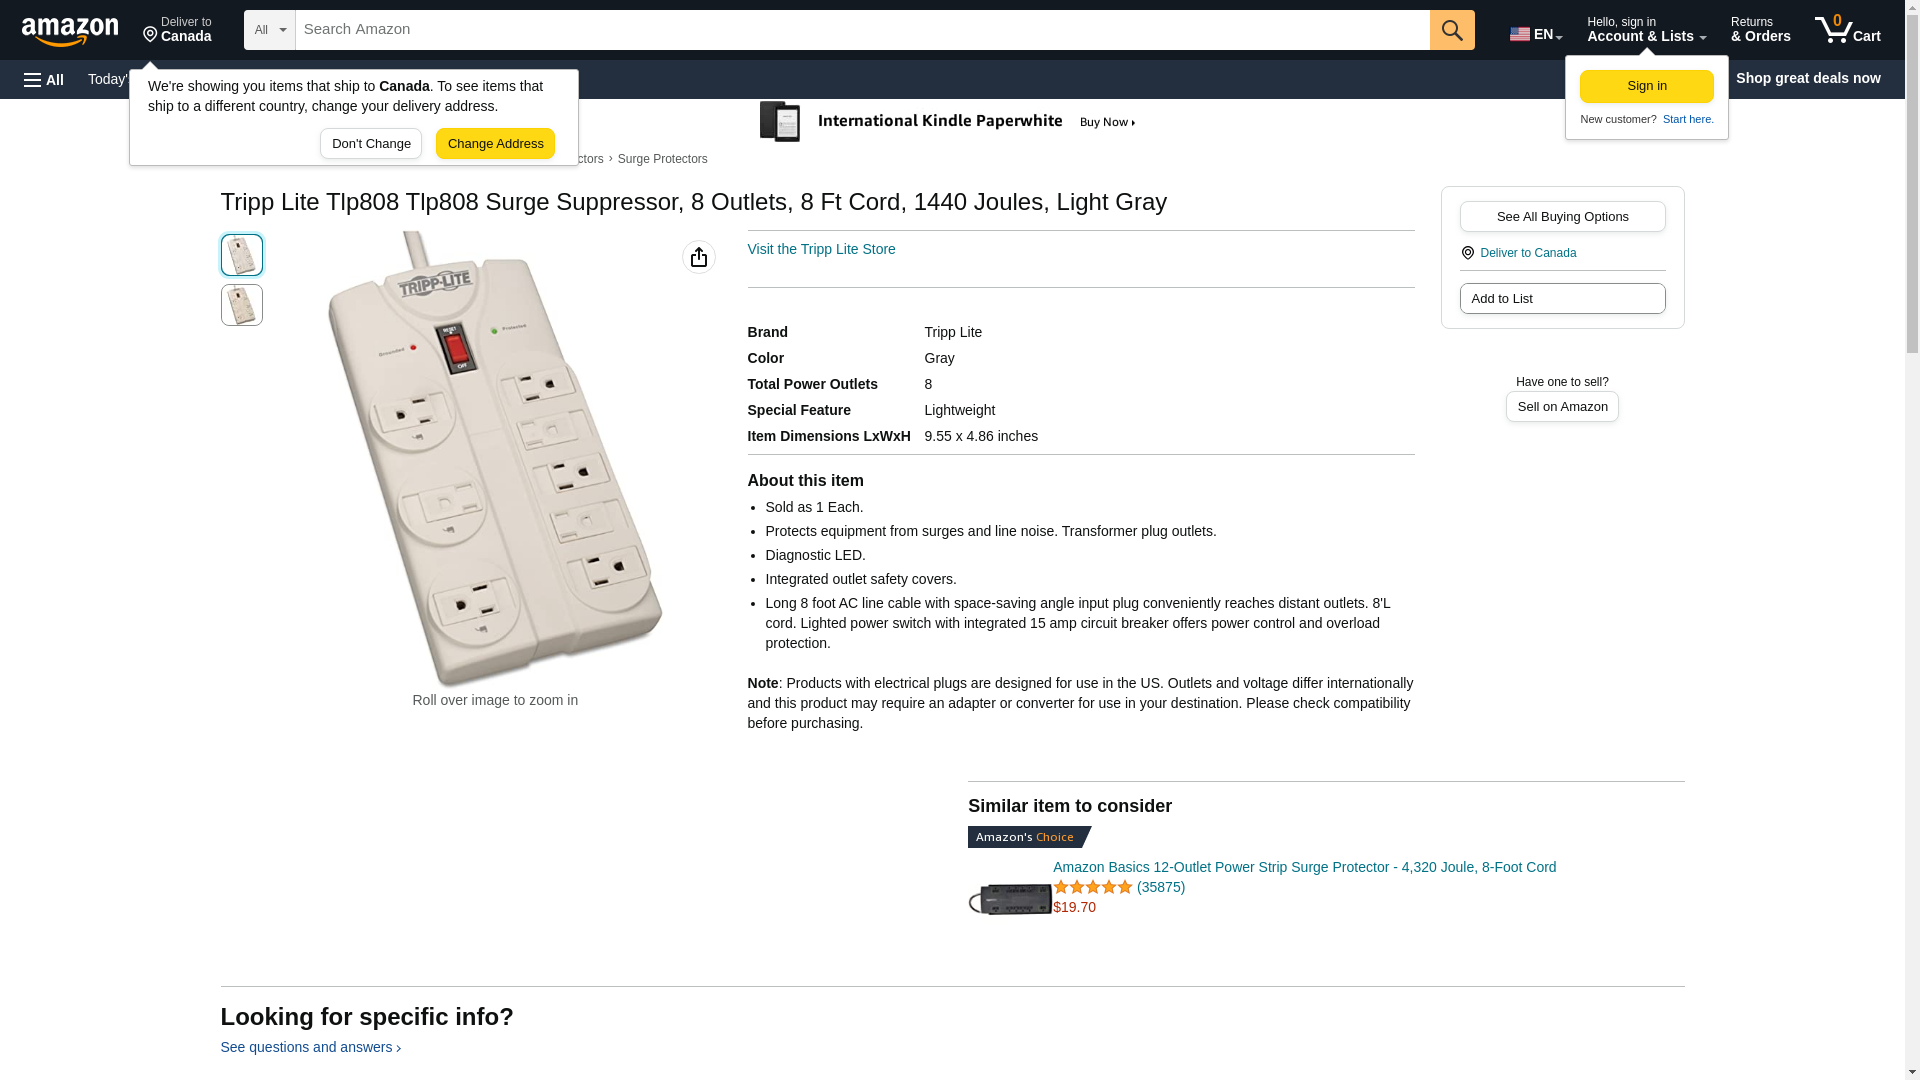Click the Amazon logo

[x=70, y=31]
